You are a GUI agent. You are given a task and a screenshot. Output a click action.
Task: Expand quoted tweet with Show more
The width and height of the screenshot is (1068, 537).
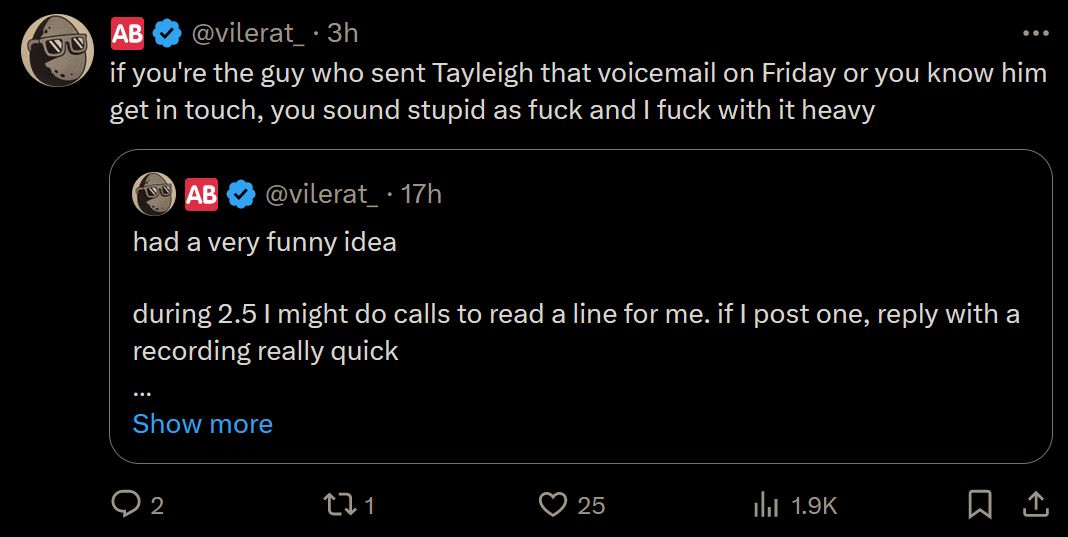[x=202, y=424]
